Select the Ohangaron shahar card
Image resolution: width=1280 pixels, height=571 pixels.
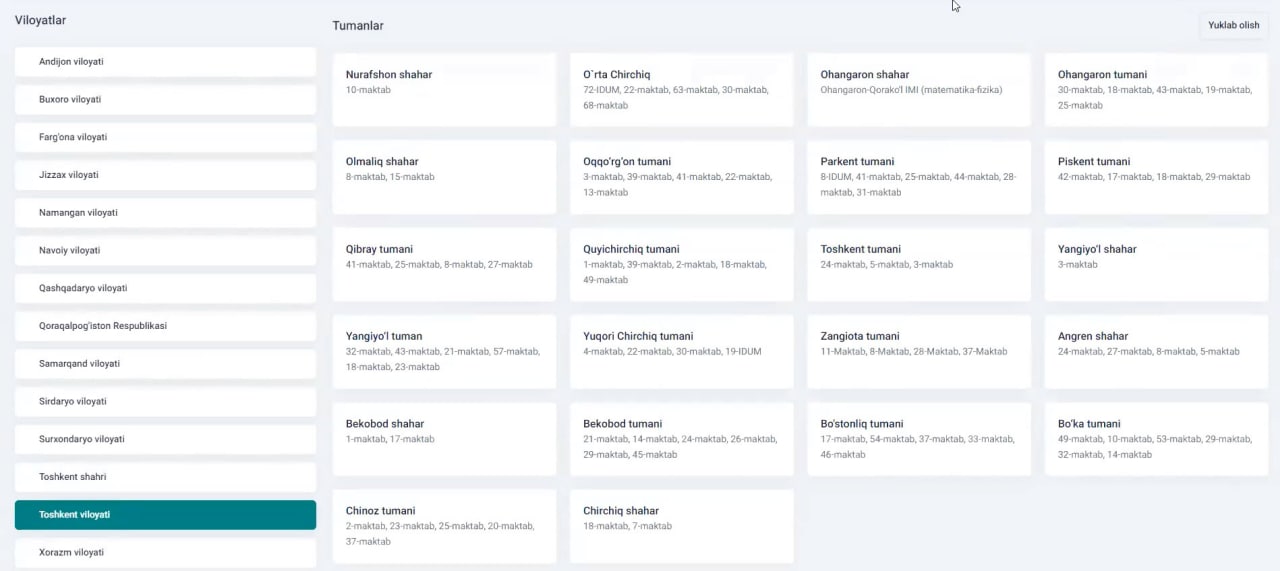pos(919,90)
